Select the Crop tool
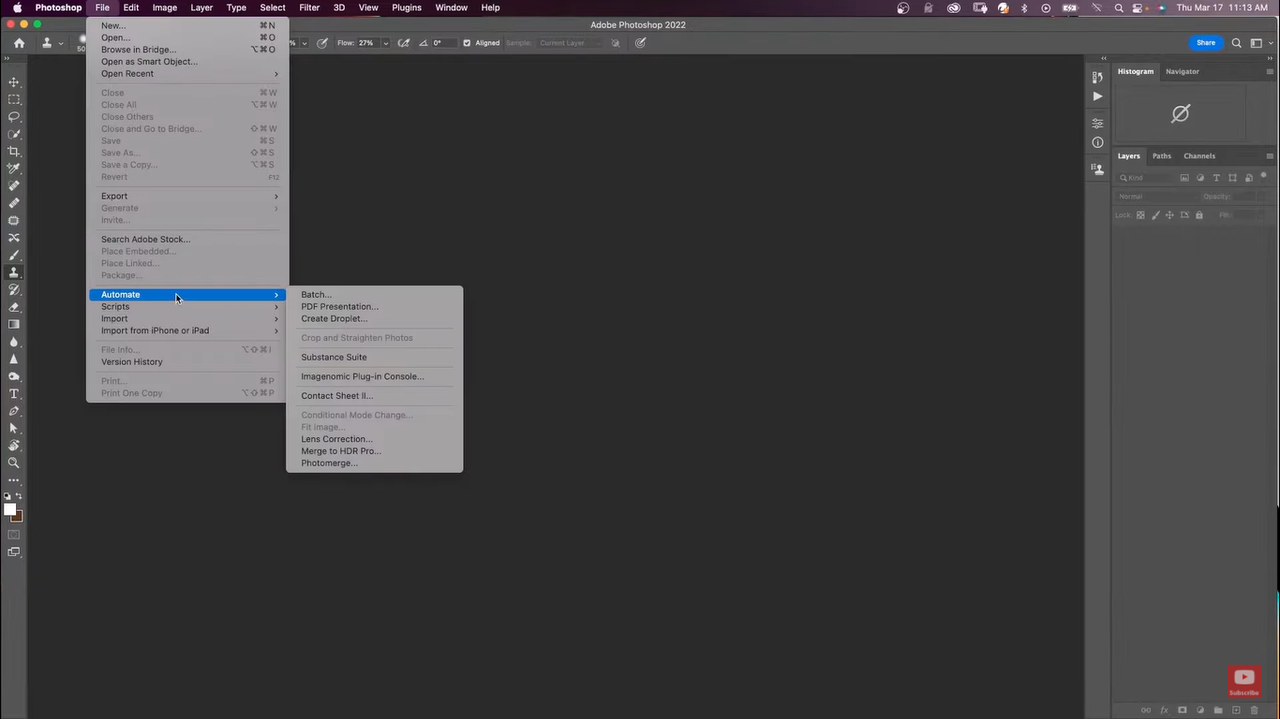Screen dimensions: 1280x719 coord(14,151)
